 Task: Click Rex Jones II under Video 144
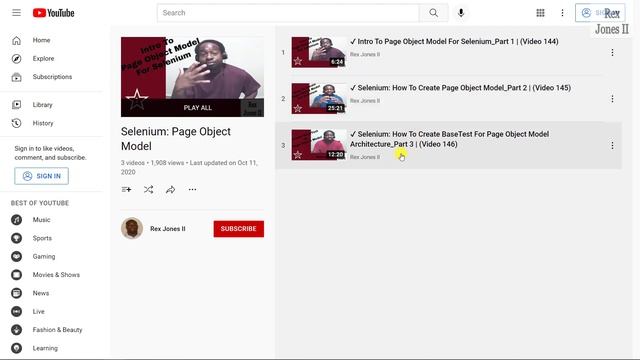click(x=365, y=54)
